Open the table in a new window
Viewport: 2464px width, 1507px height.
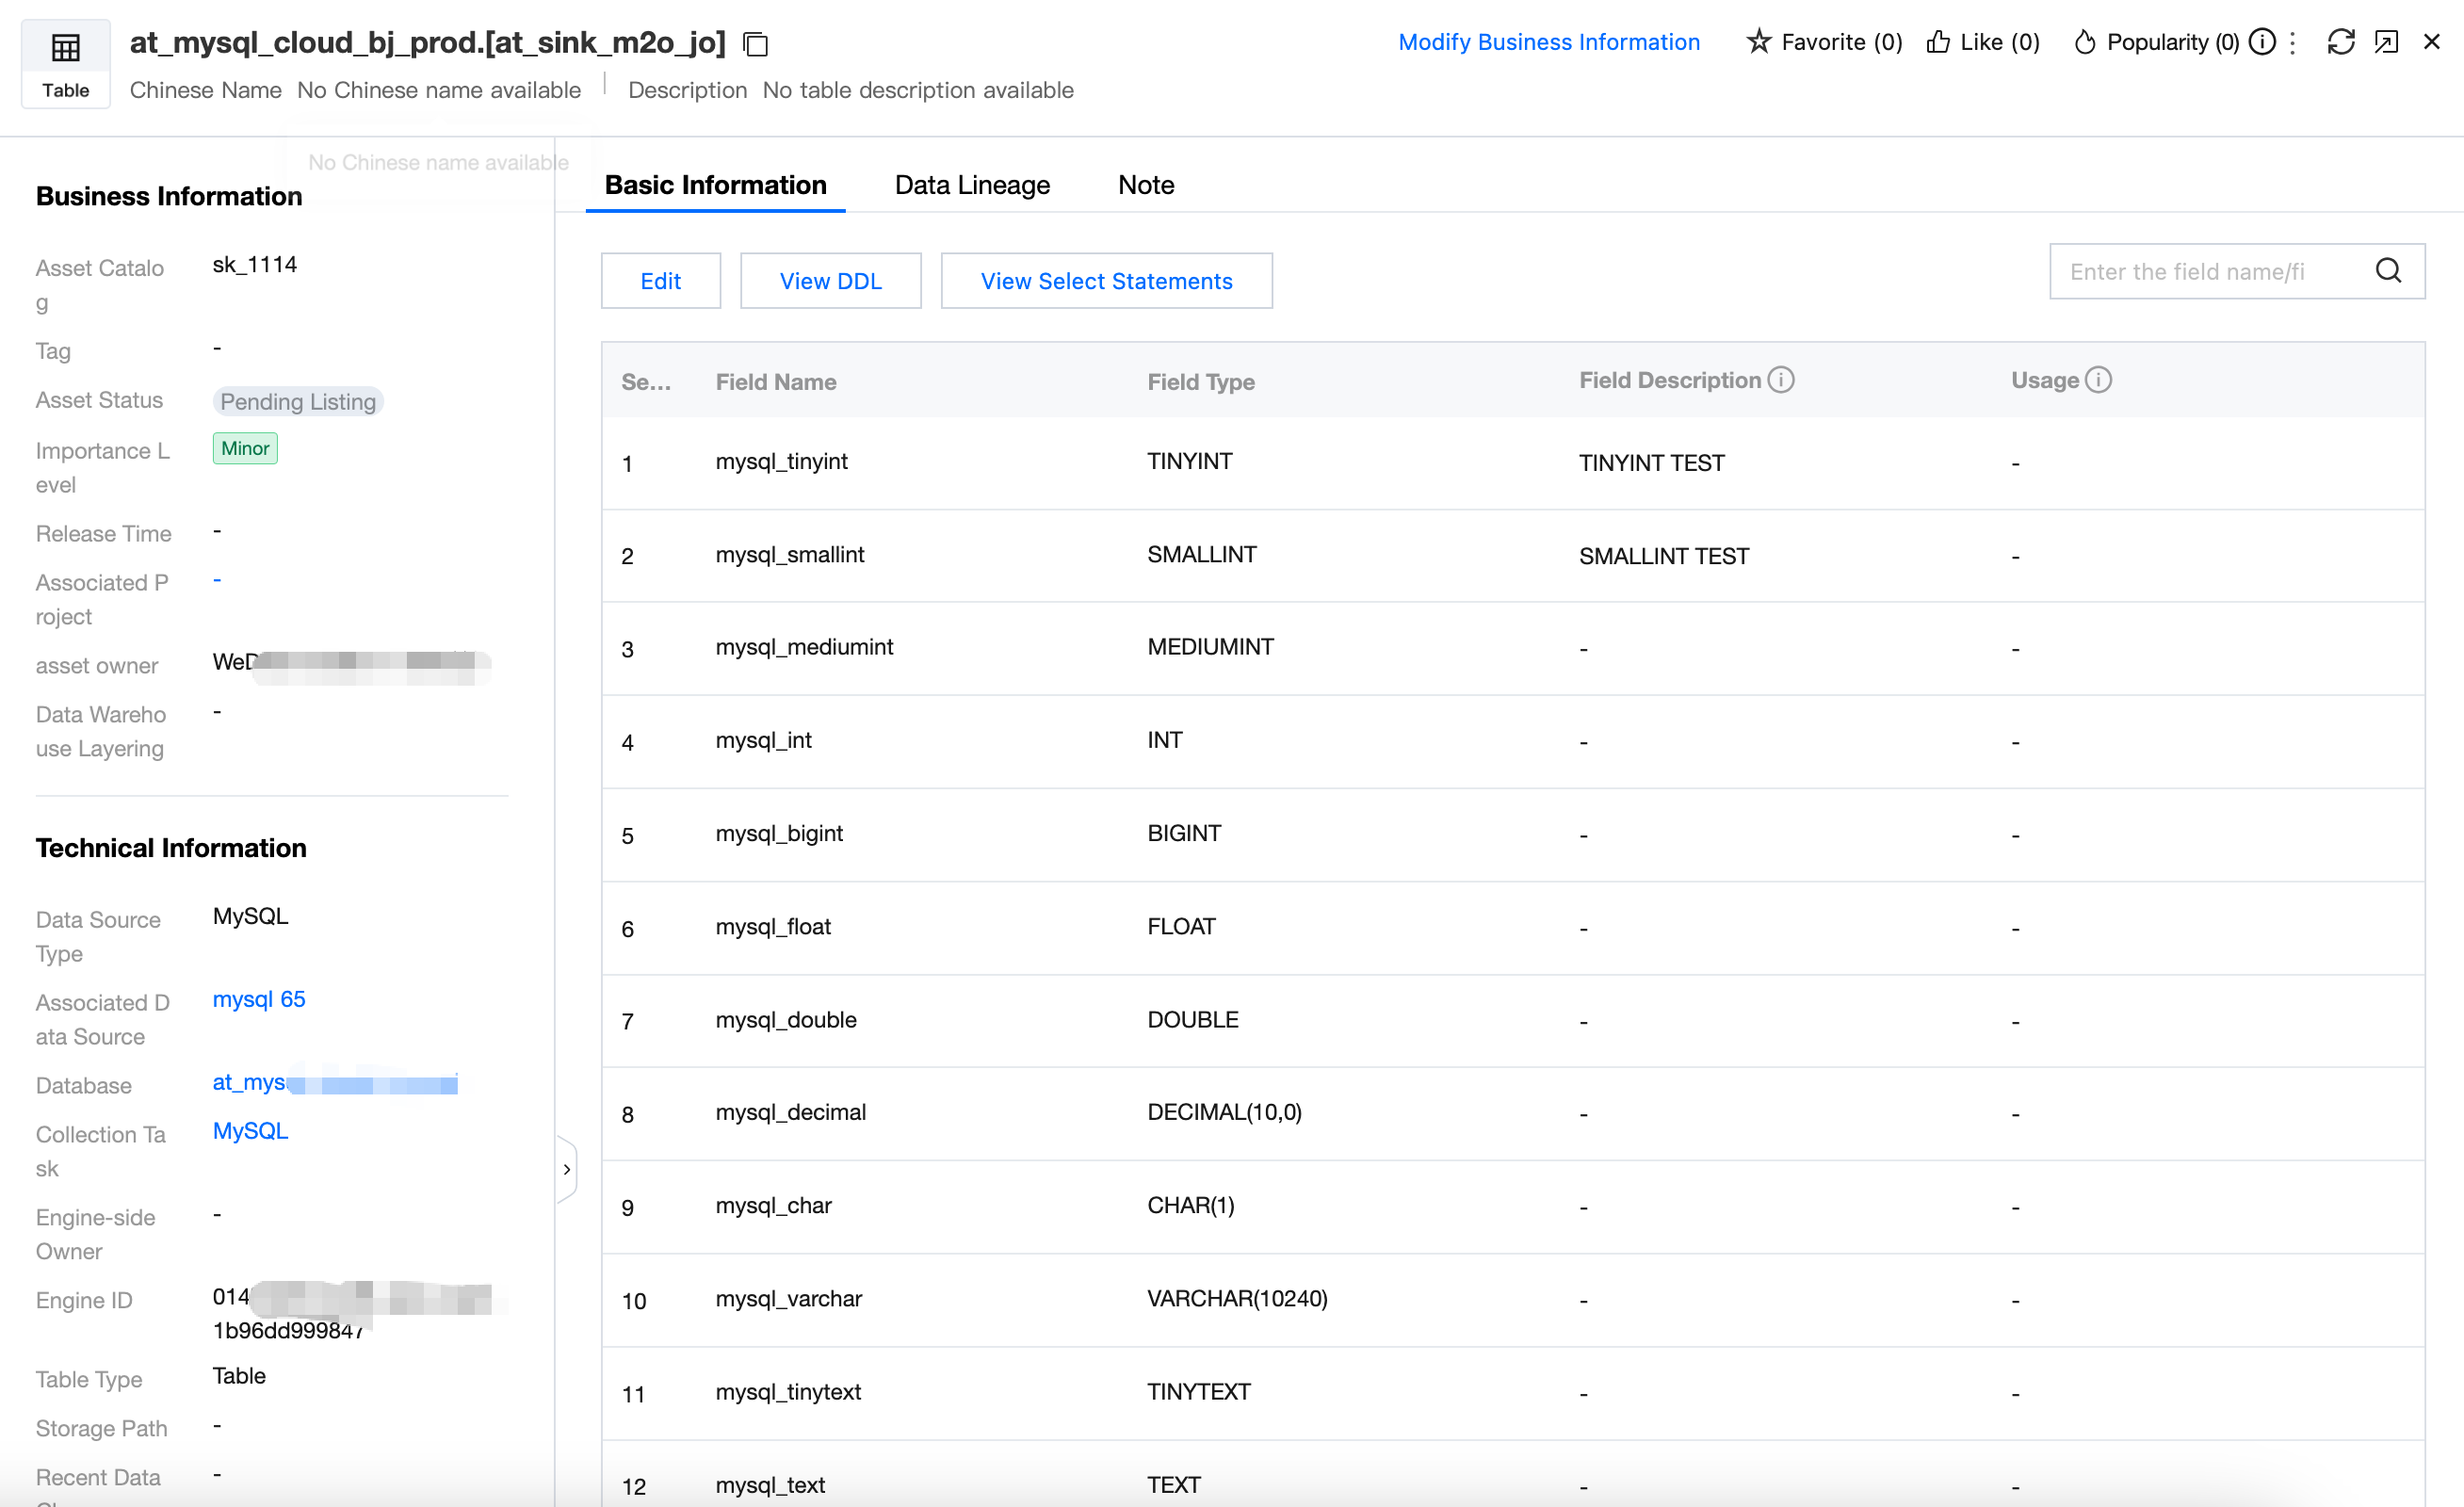(x=2387, y=42)
